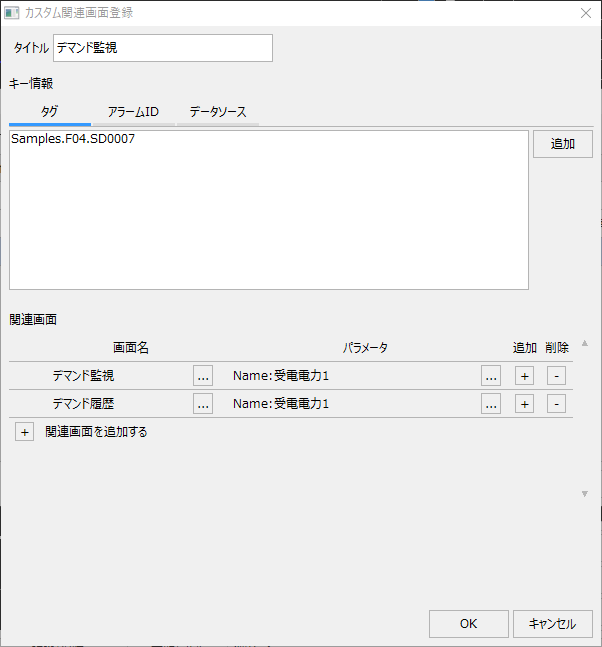602x647 pixels.
Task: Switch to the タグ tab
Action: (49, 112)
